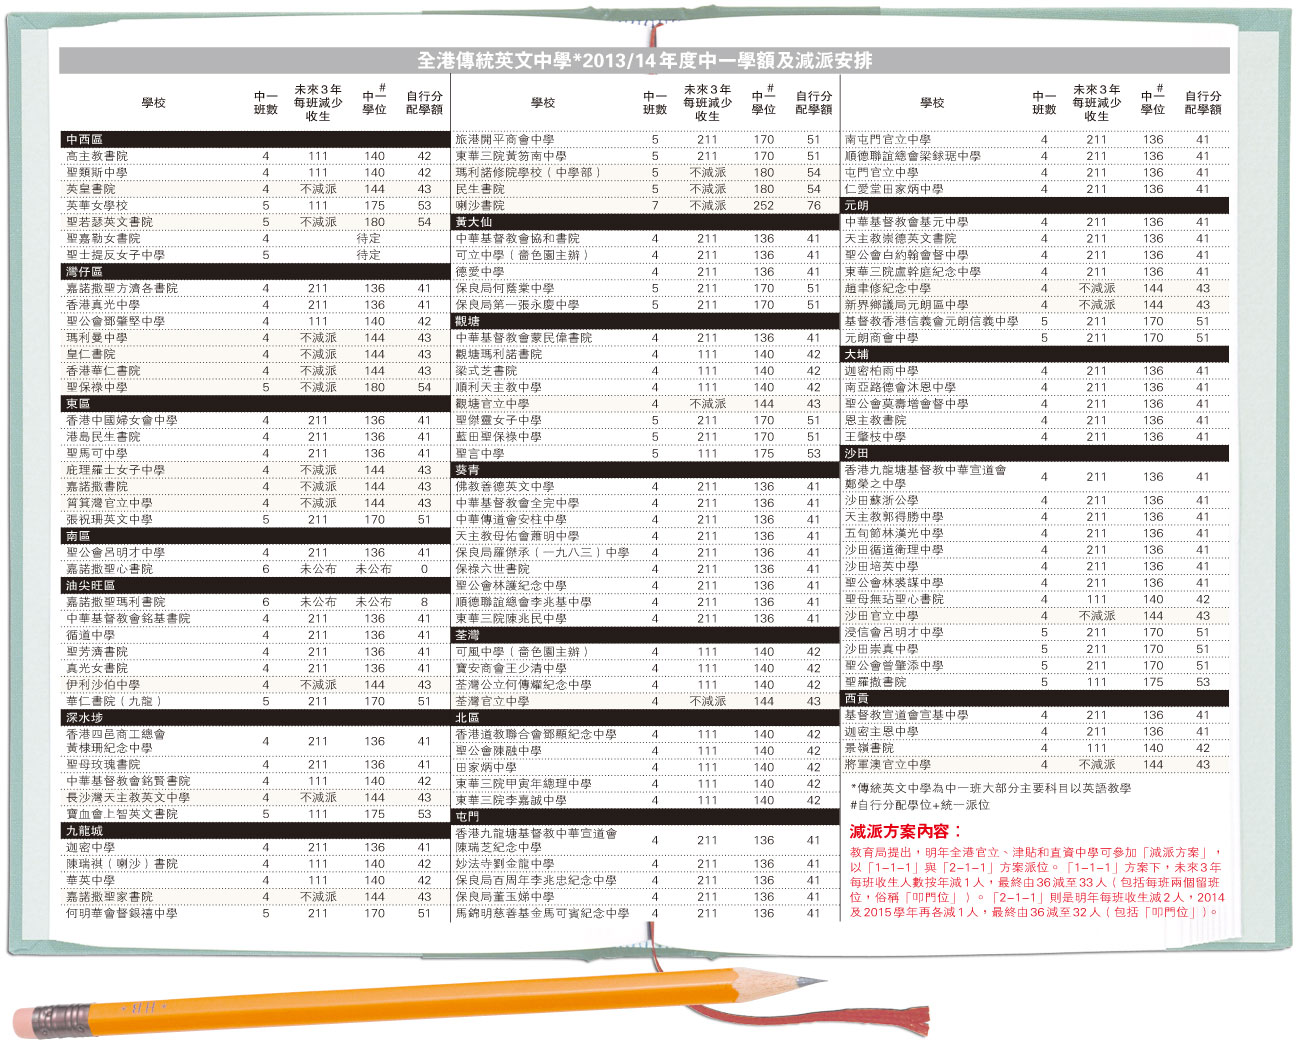Click the school name 觀塘瑪利諾書院
Viewport: 1299px width, 1041px height.
point(499,354)
